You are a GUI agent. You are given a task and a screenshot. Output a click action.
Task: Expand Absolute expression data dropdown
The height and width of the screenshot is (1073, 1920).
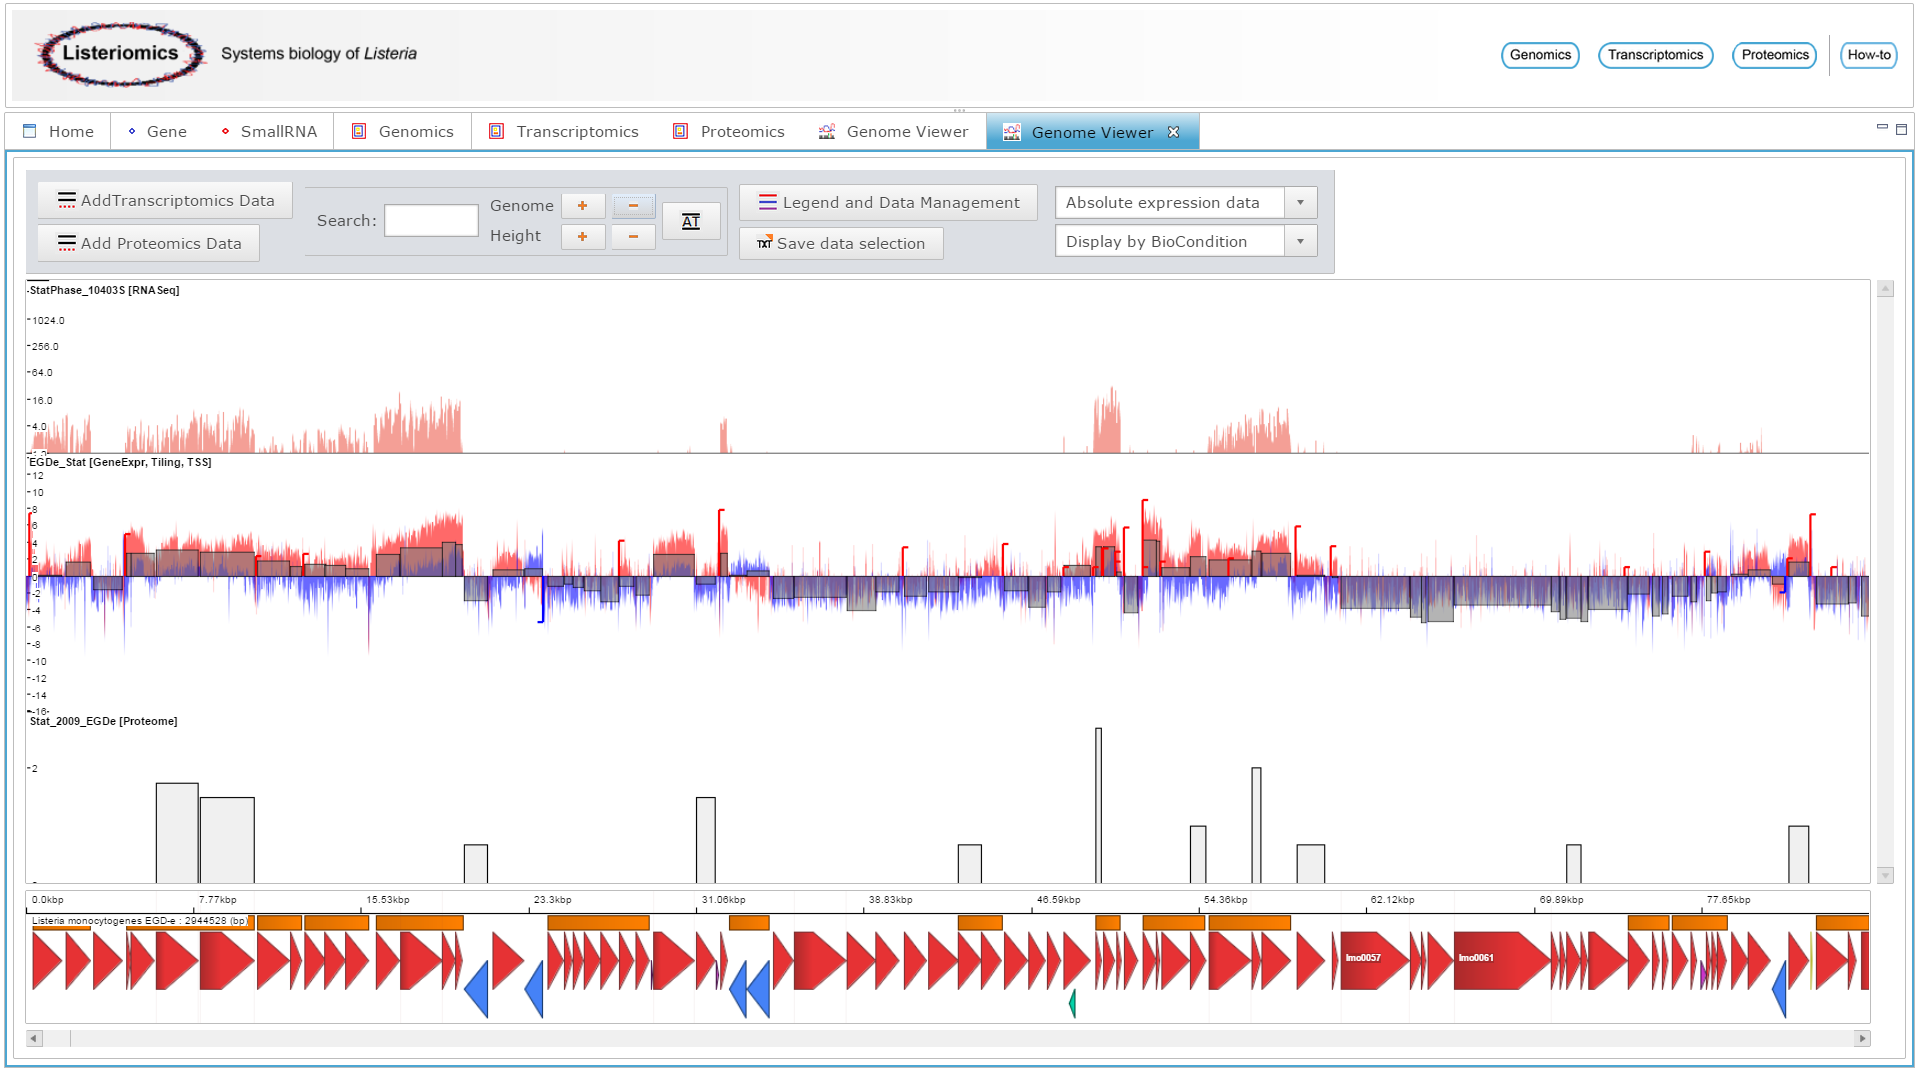(1300, 203)
